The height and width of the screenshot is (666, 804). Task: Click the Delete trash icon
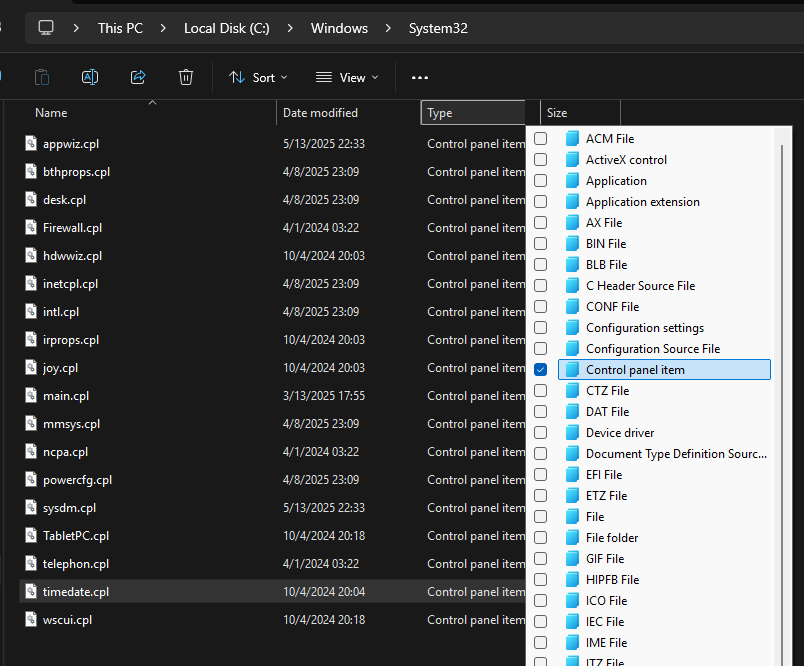pyautogui.click(x=186, y=77)
